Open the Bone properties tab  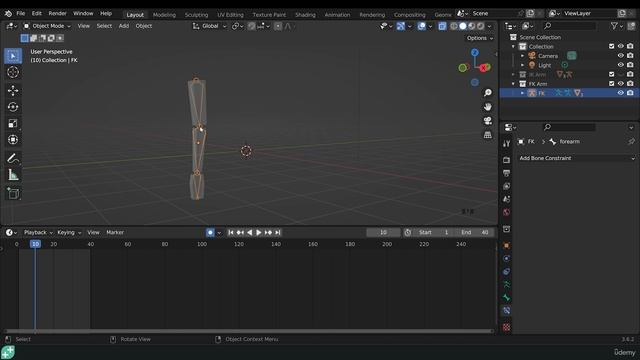tap(507, 298)
